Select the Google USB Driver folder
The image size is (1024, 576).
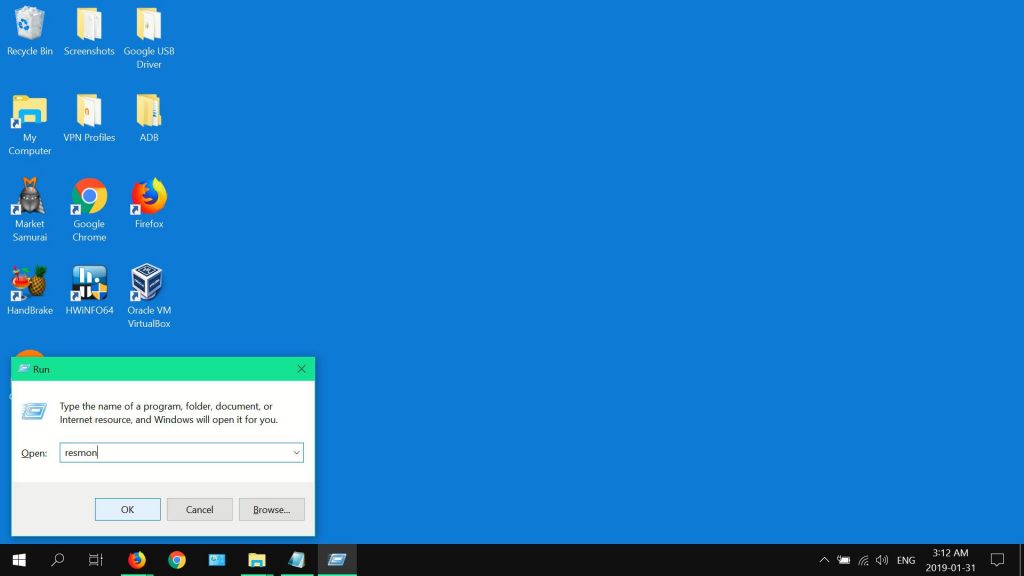tap(148, 38)
